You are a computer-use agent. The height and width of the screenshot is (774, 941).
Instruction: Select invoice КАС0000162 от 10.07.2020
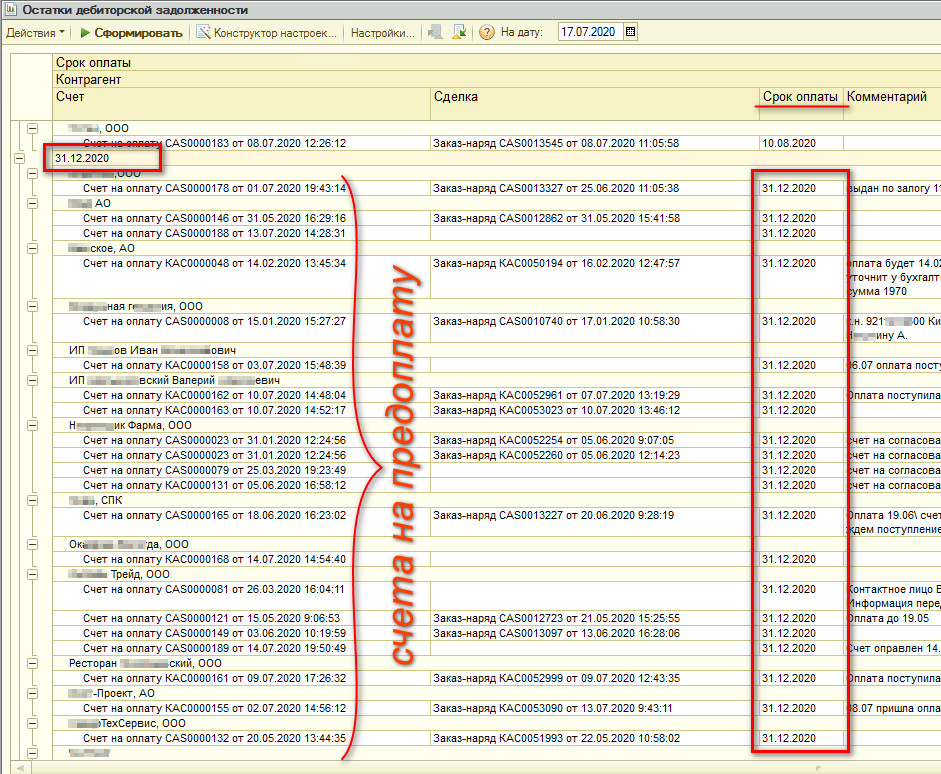(x=214, y=395)
